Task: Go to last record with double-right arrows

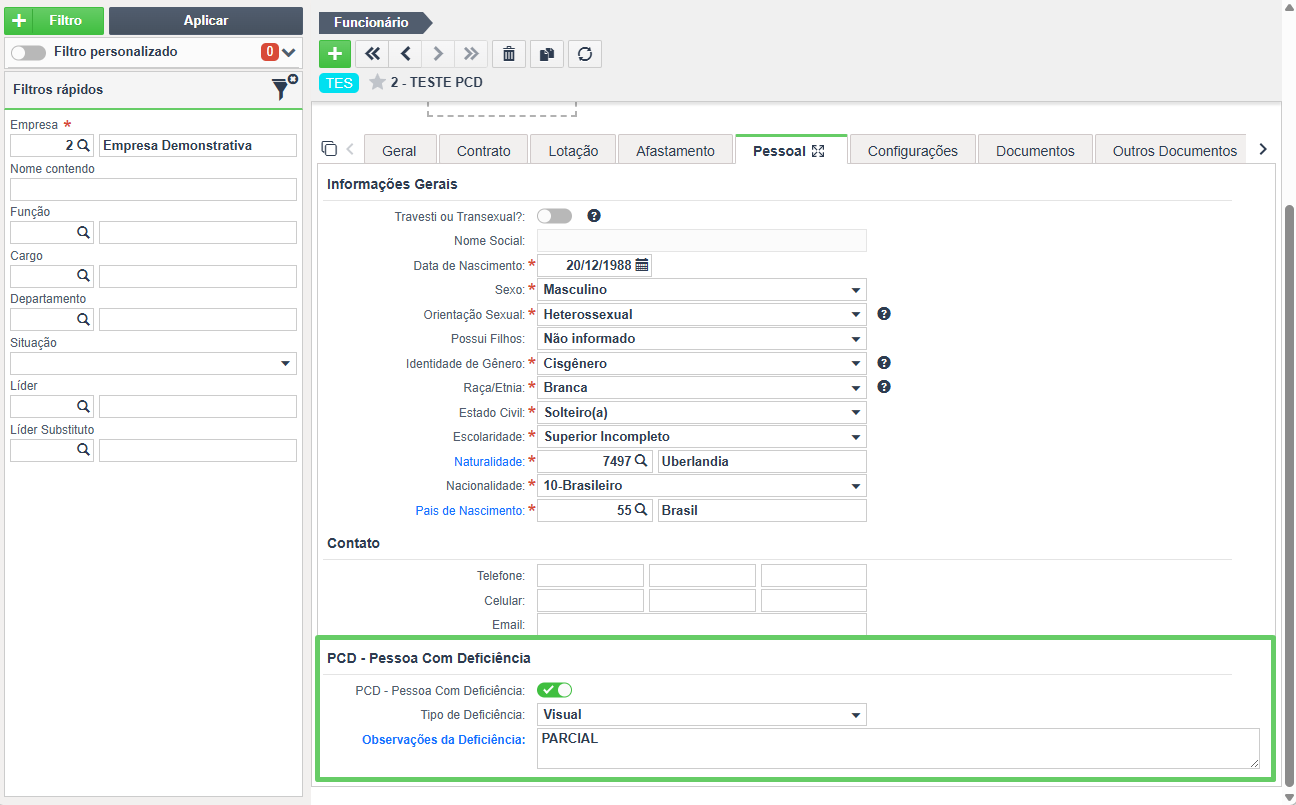Action: click(471, 53)
